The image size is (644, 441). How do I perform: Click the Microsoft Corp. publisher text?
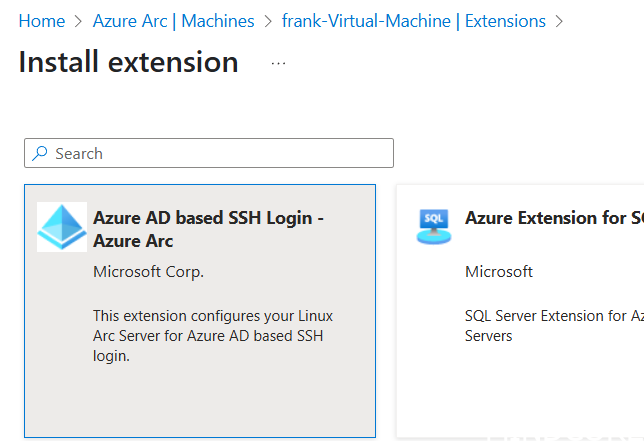tap(148, 271)
